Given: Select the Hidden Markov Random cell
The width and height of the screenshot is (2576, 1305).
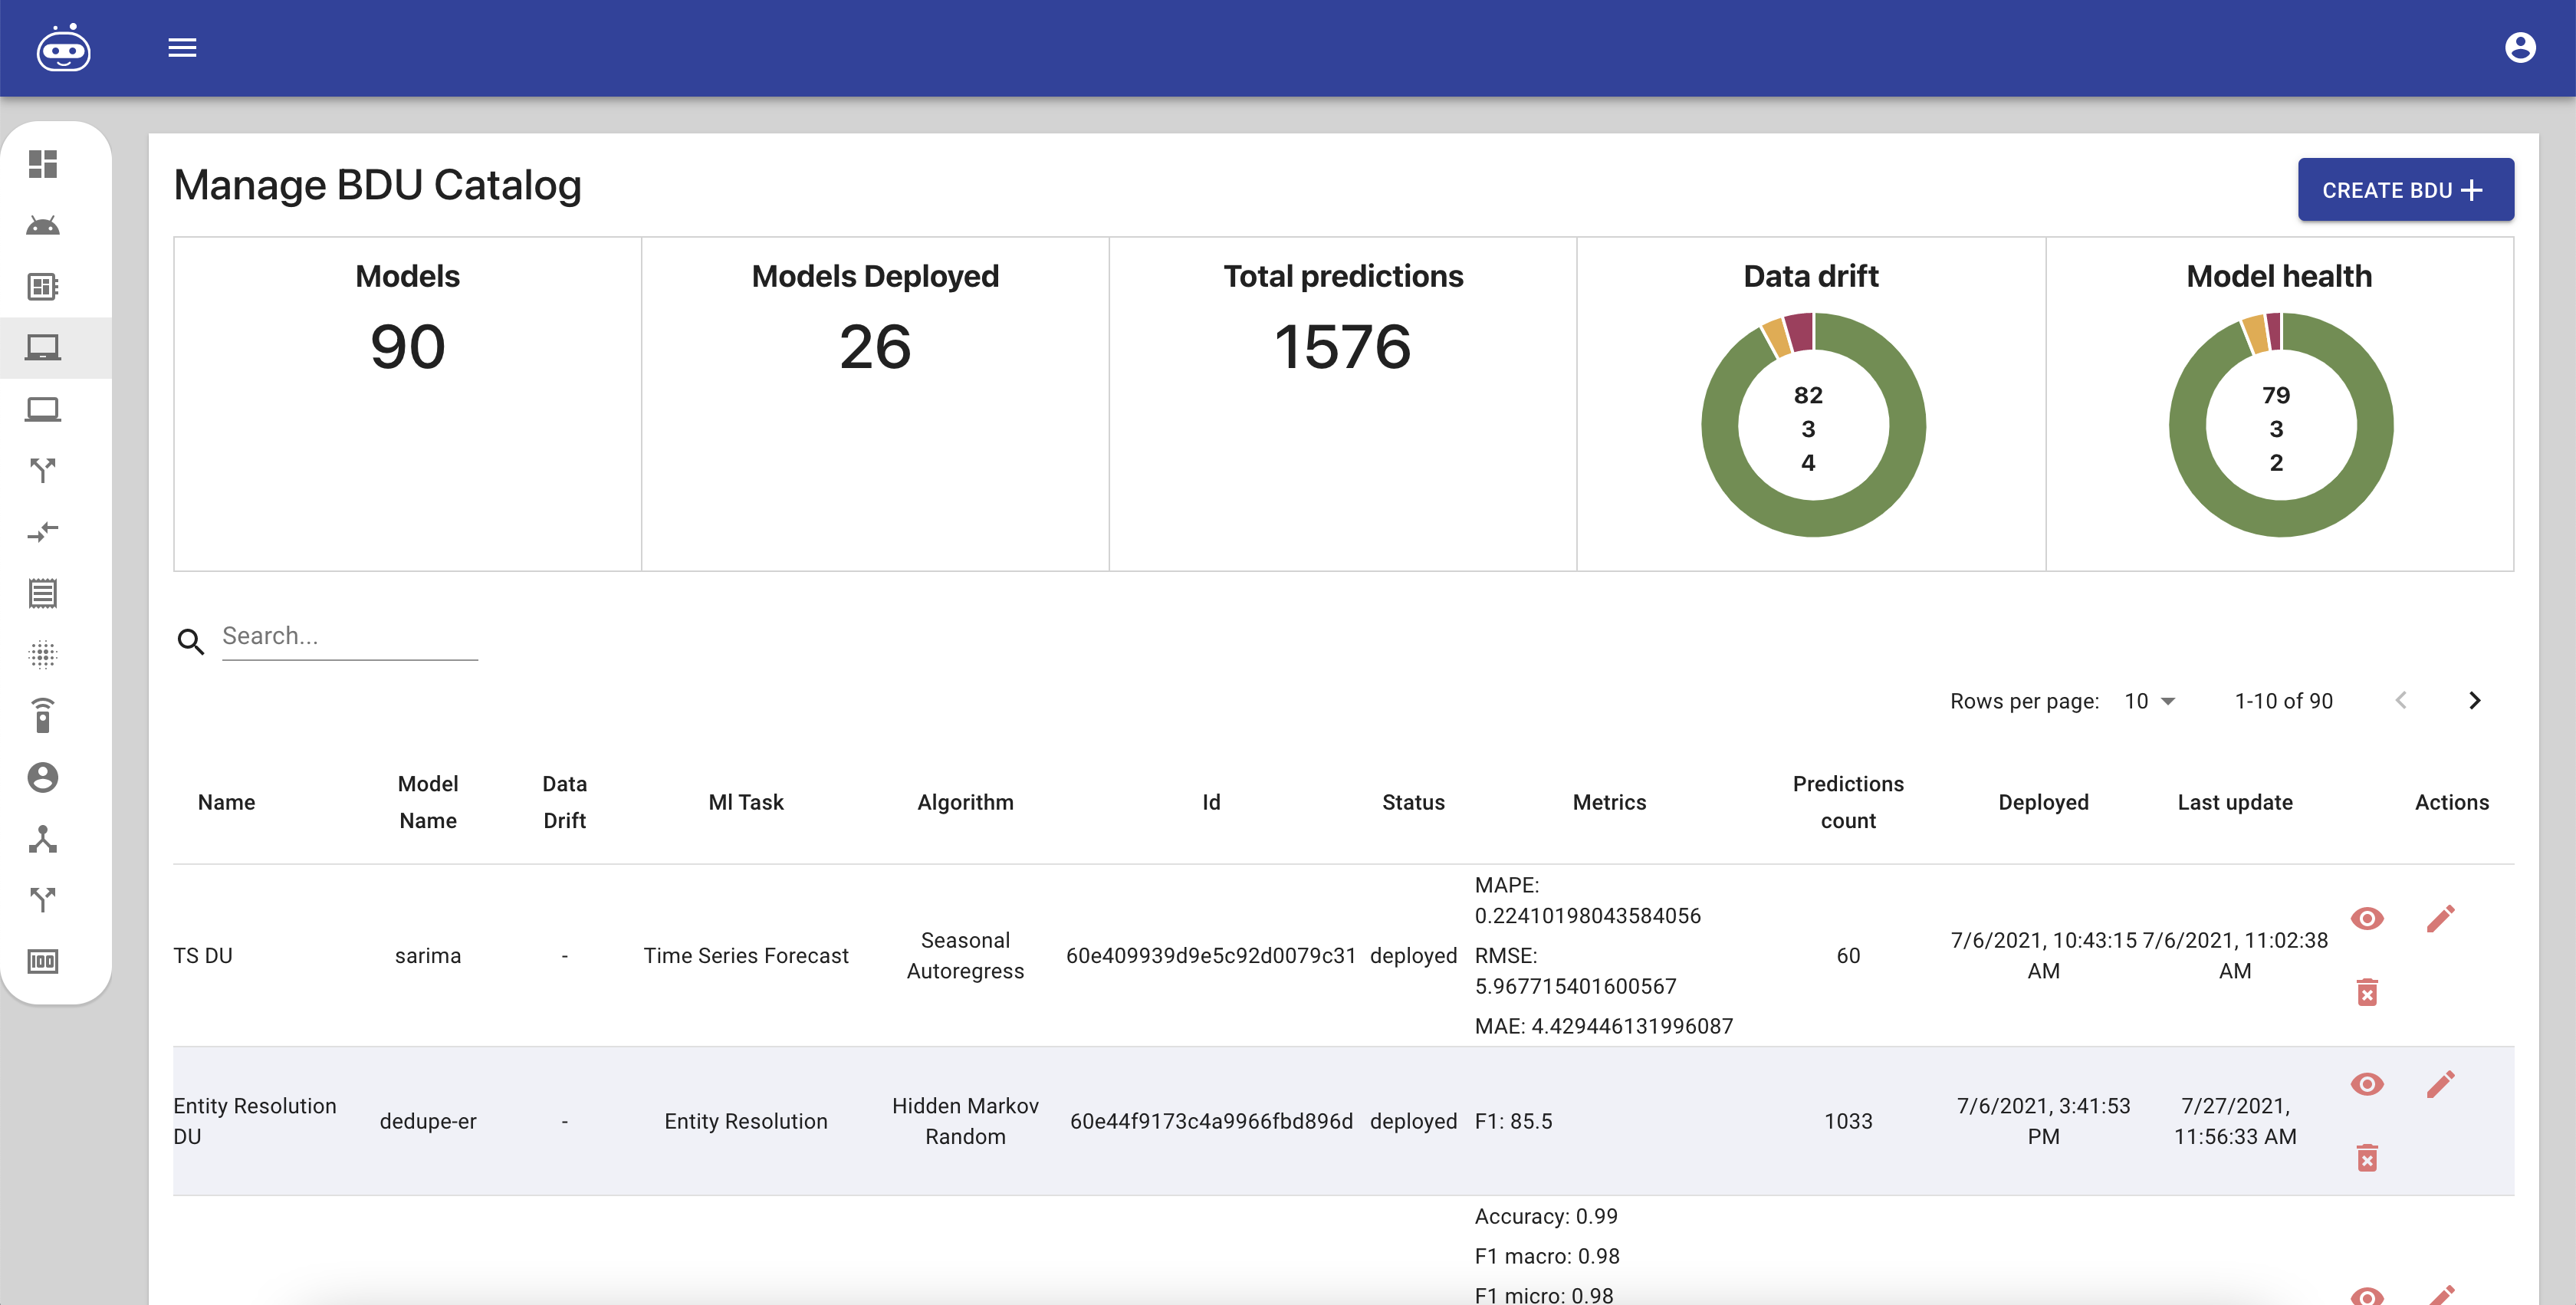Looking at the screenshot, I should pos(965,1121).
